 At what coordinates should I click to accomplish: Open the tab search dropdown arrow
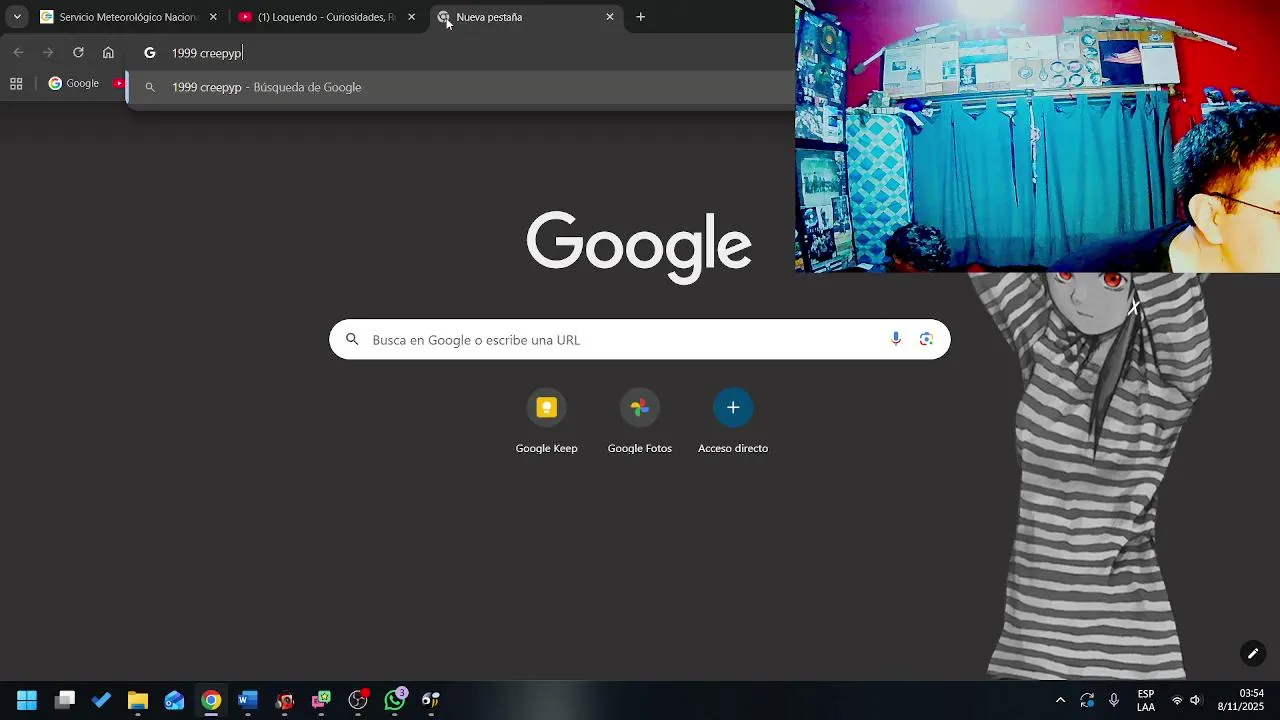point(17,17)
